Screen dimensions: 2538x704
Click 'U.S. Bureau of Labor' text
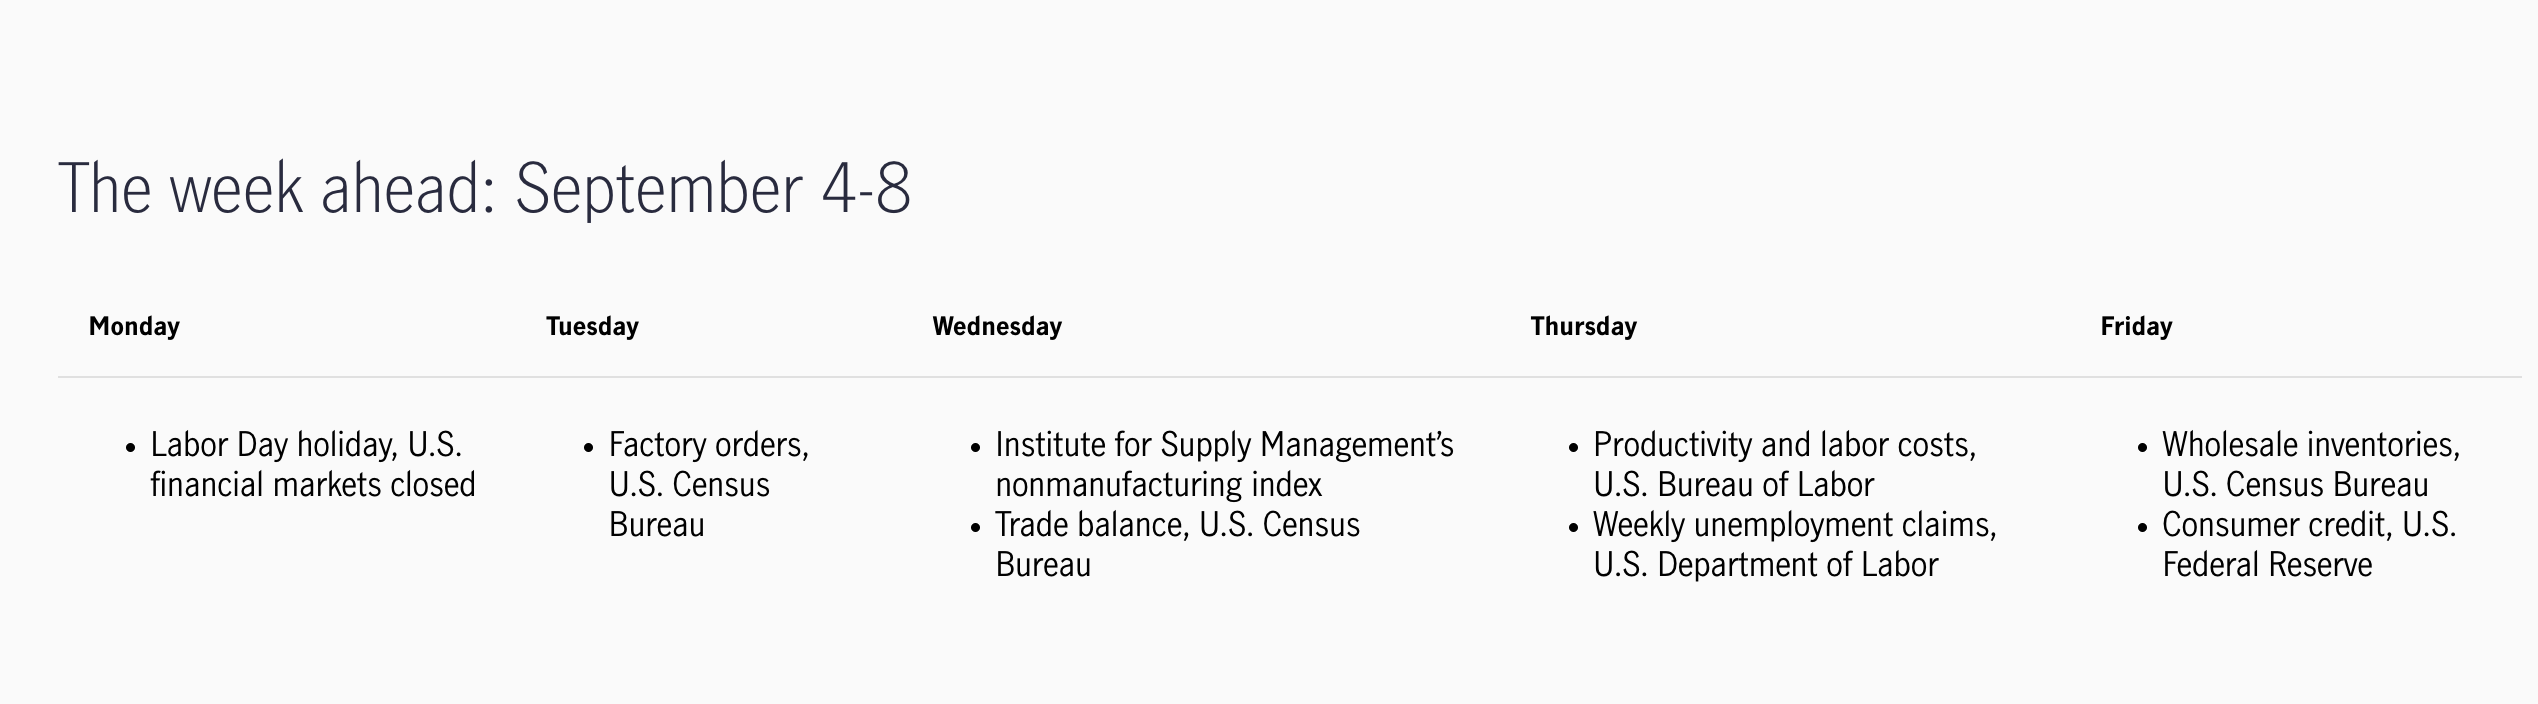(x=1733, y=485)
